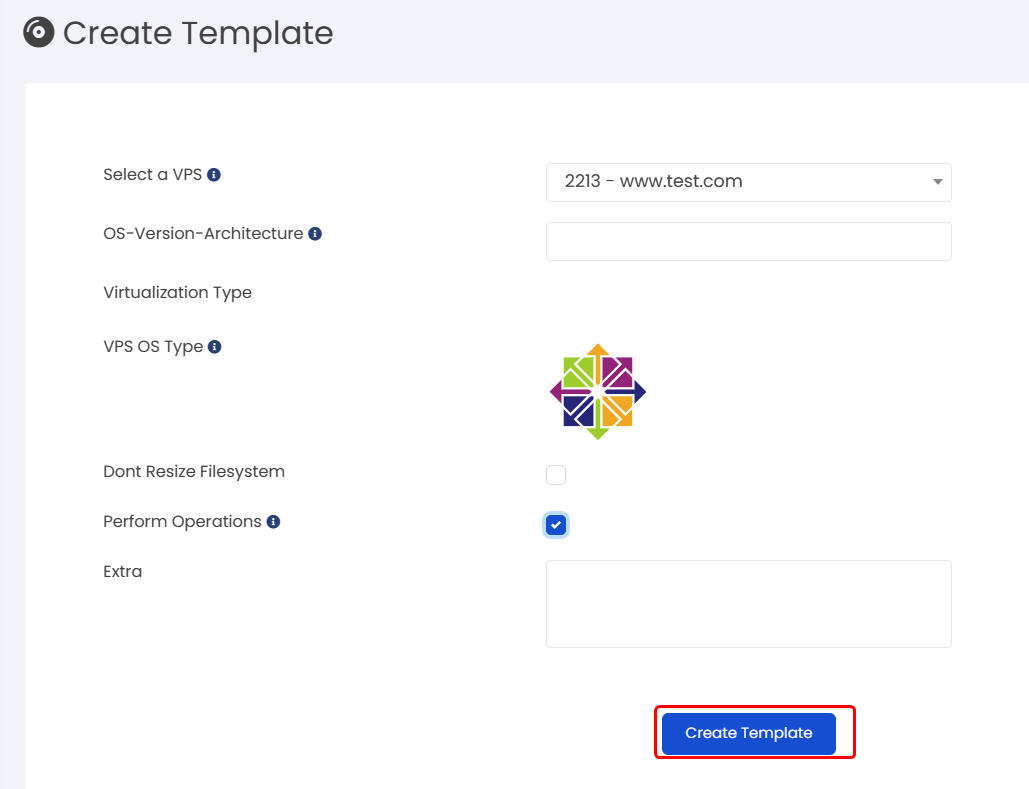Click the VPS OS Type label text
1029x789 pixels.
[153, 347]
